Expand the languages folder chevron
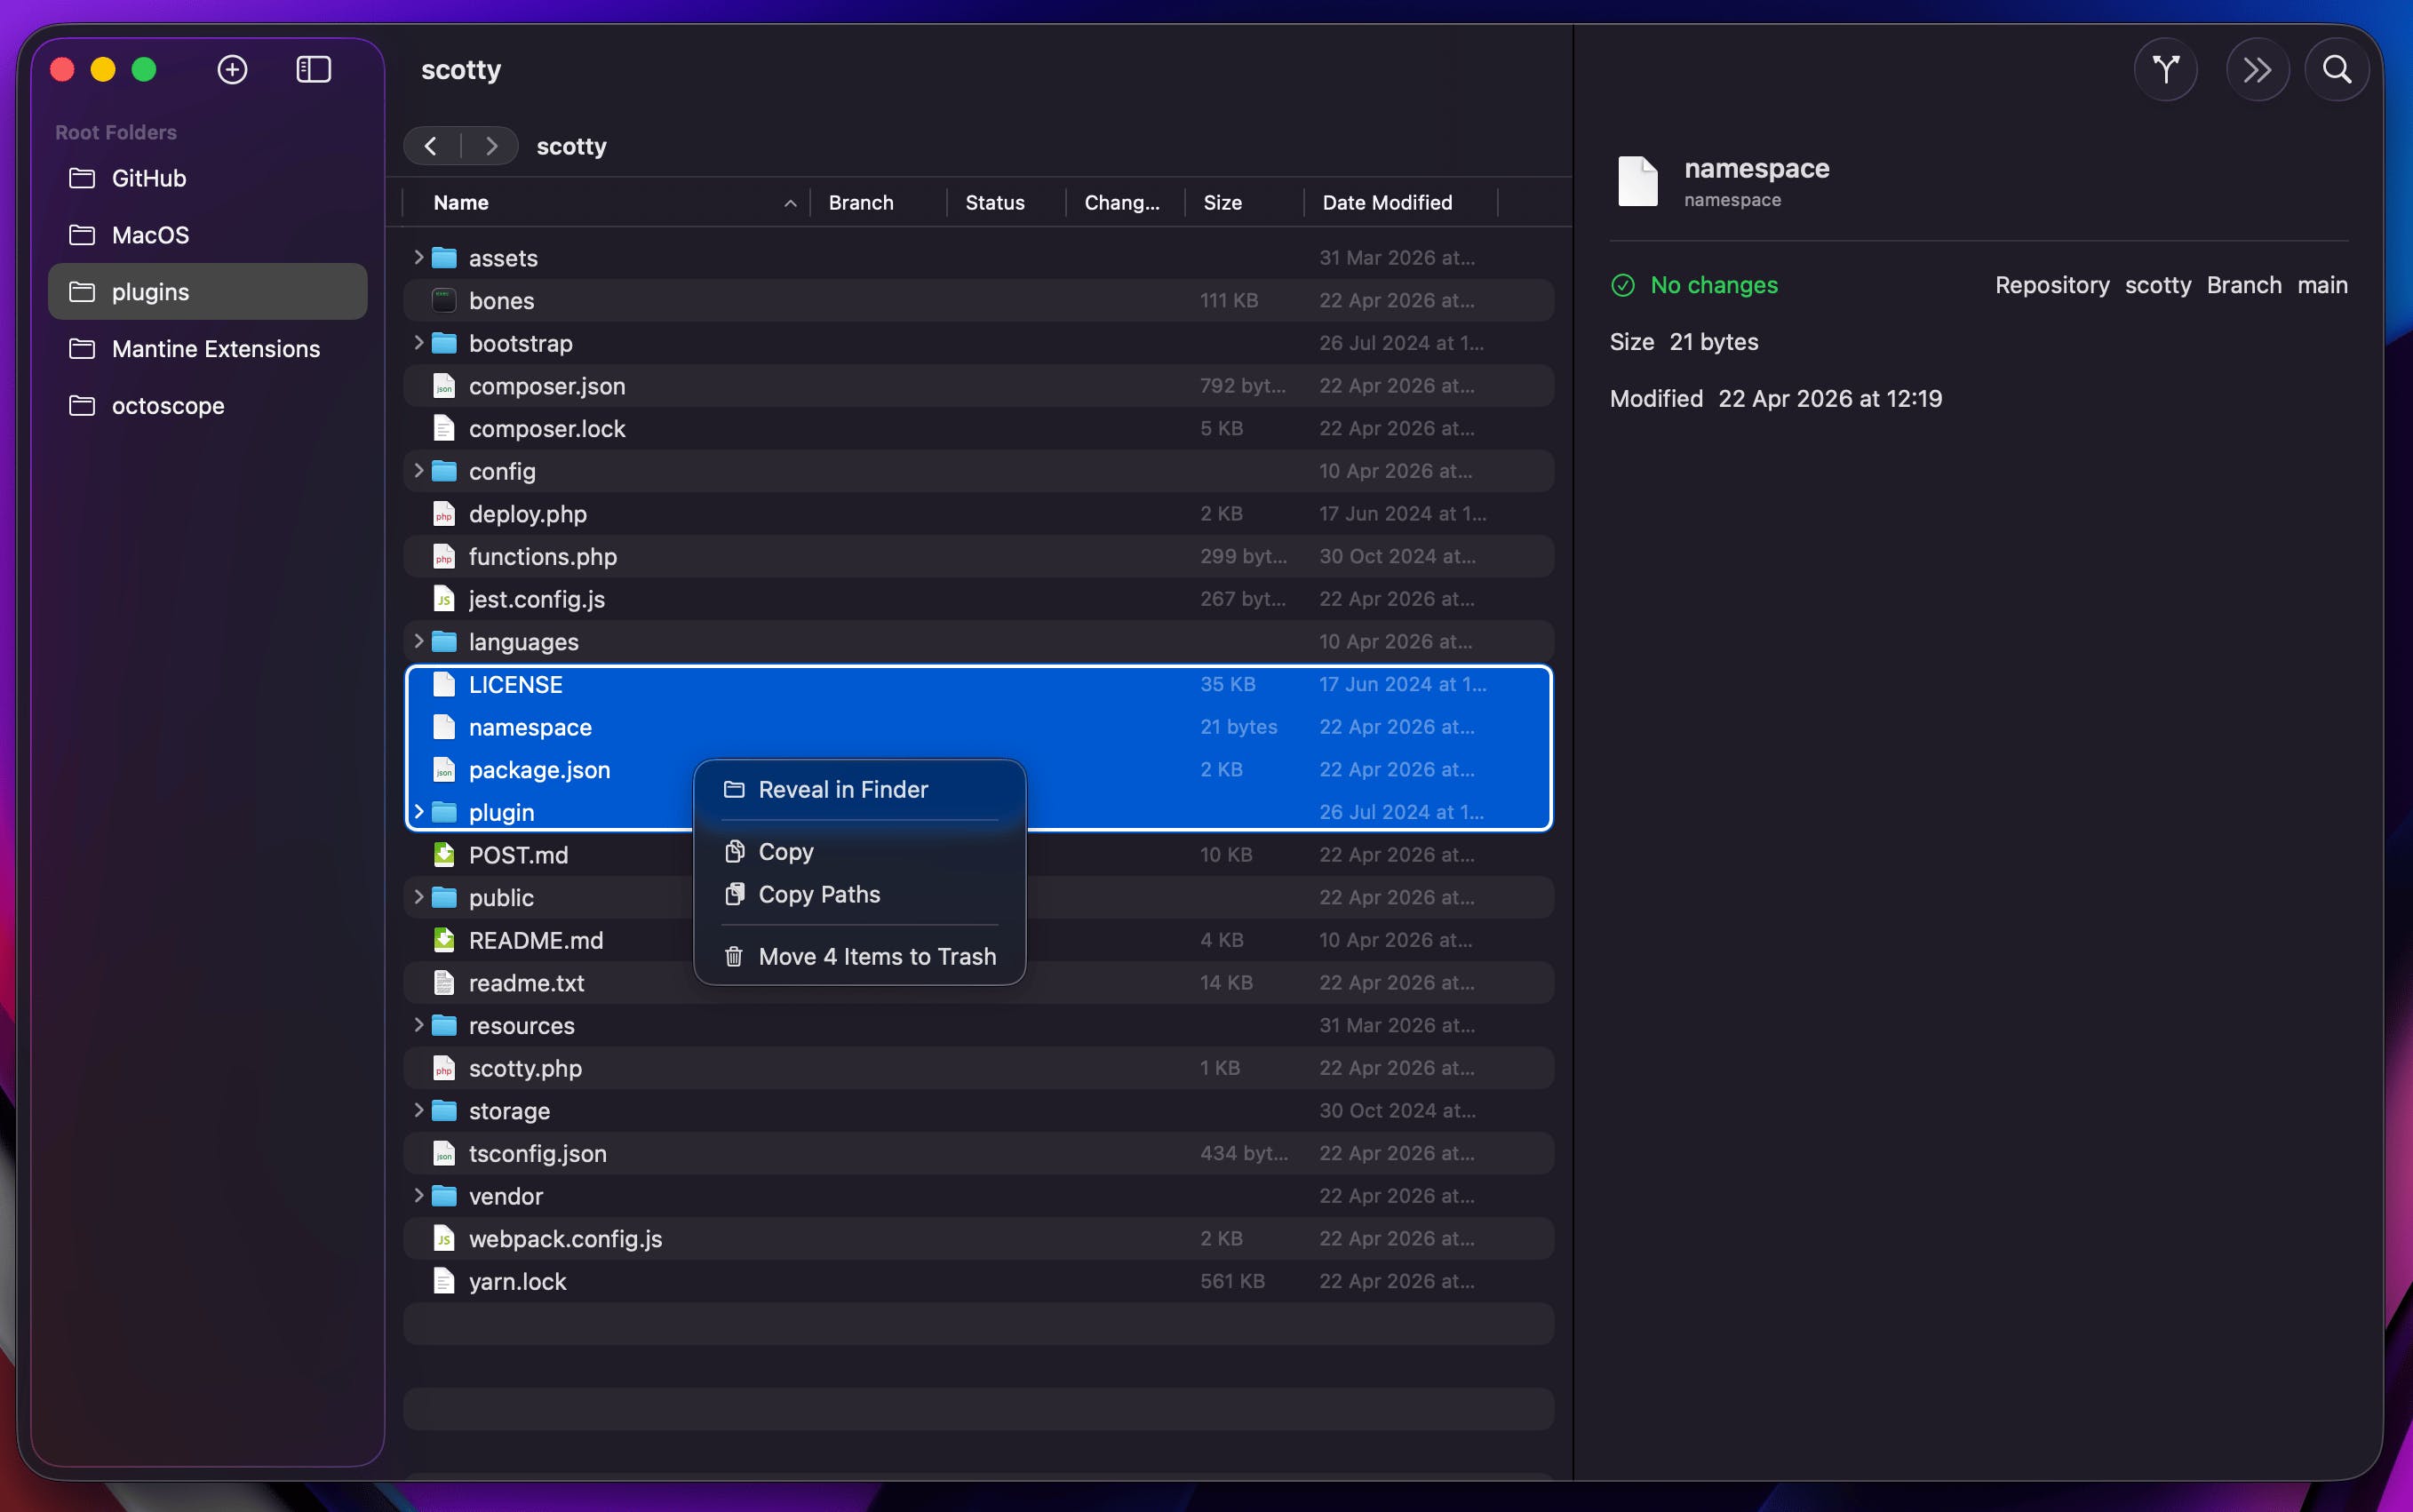 (x=419, y=641)
